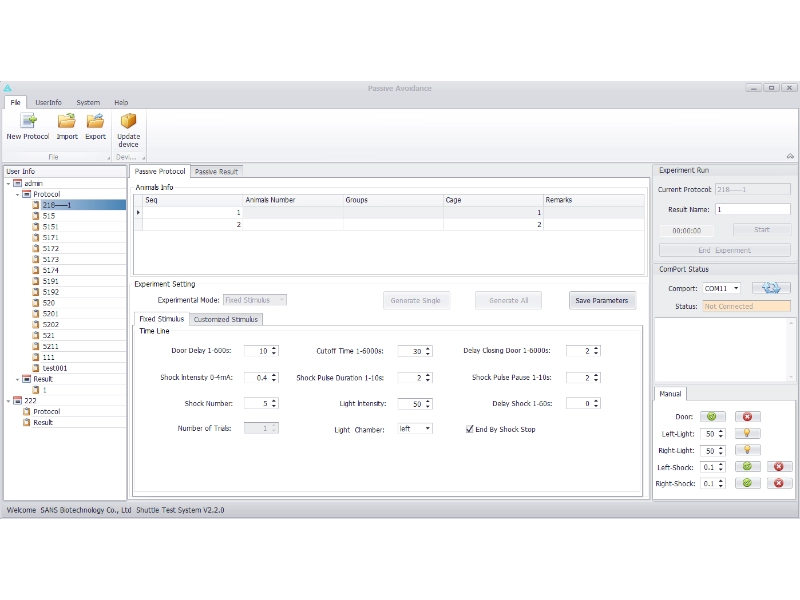
Task: Click the red Door close button
Action: click(x=746, y=416)
